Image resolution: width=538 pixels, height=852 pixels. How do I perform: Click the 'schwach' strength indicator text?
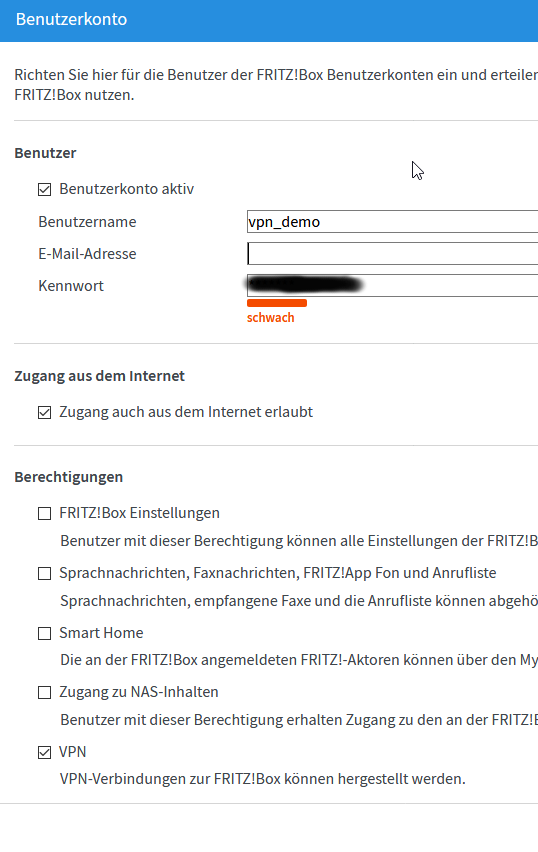[271, 318]
